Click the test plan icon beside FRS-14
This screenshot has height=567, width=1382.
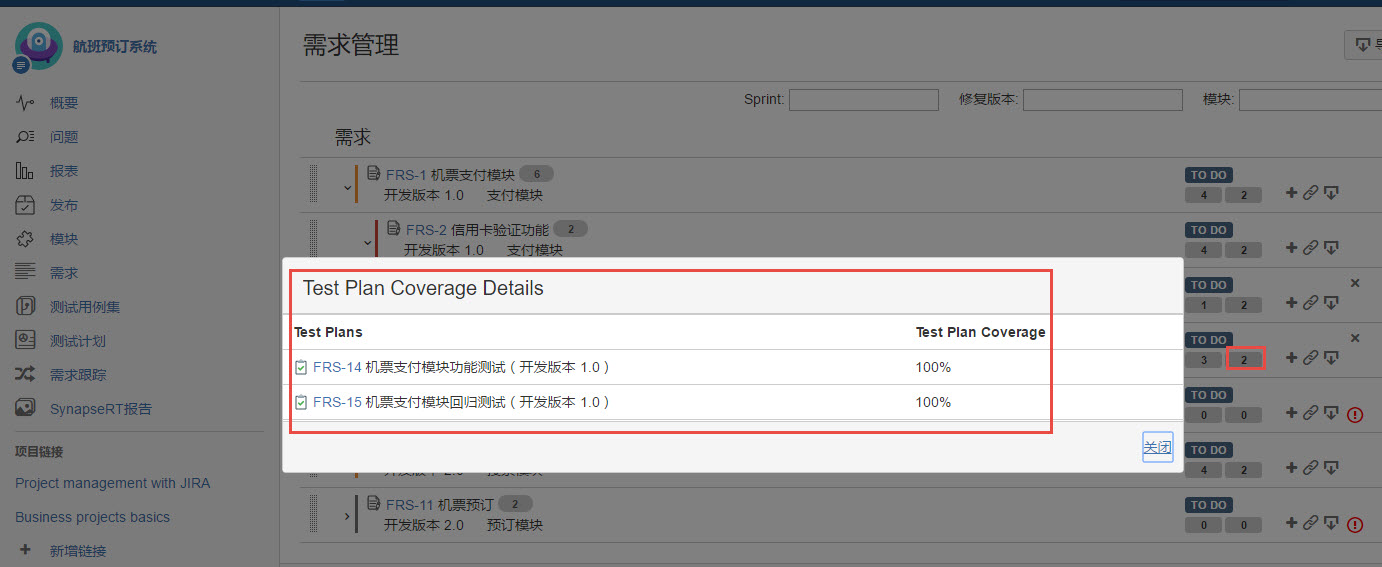coord(301,367)
